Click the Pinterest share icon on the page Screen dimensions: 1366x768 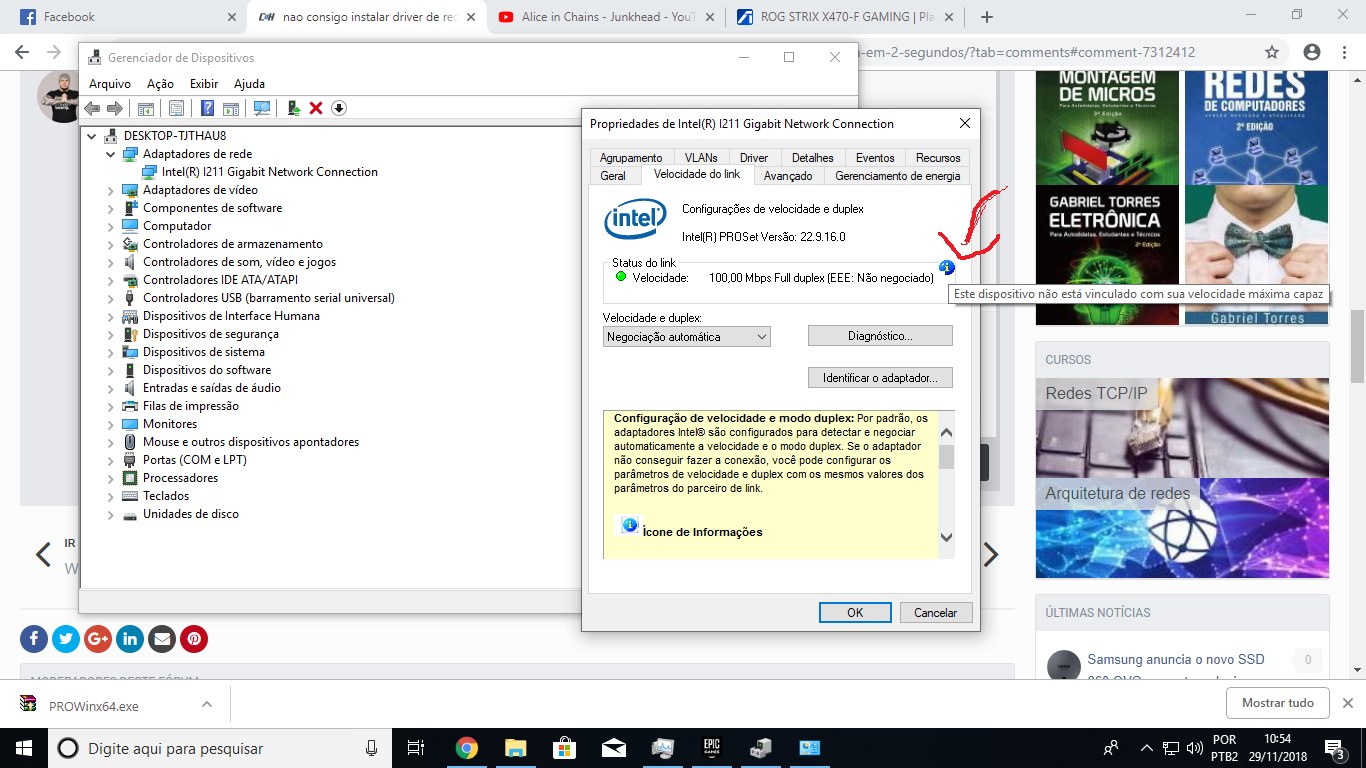[194, 638]
